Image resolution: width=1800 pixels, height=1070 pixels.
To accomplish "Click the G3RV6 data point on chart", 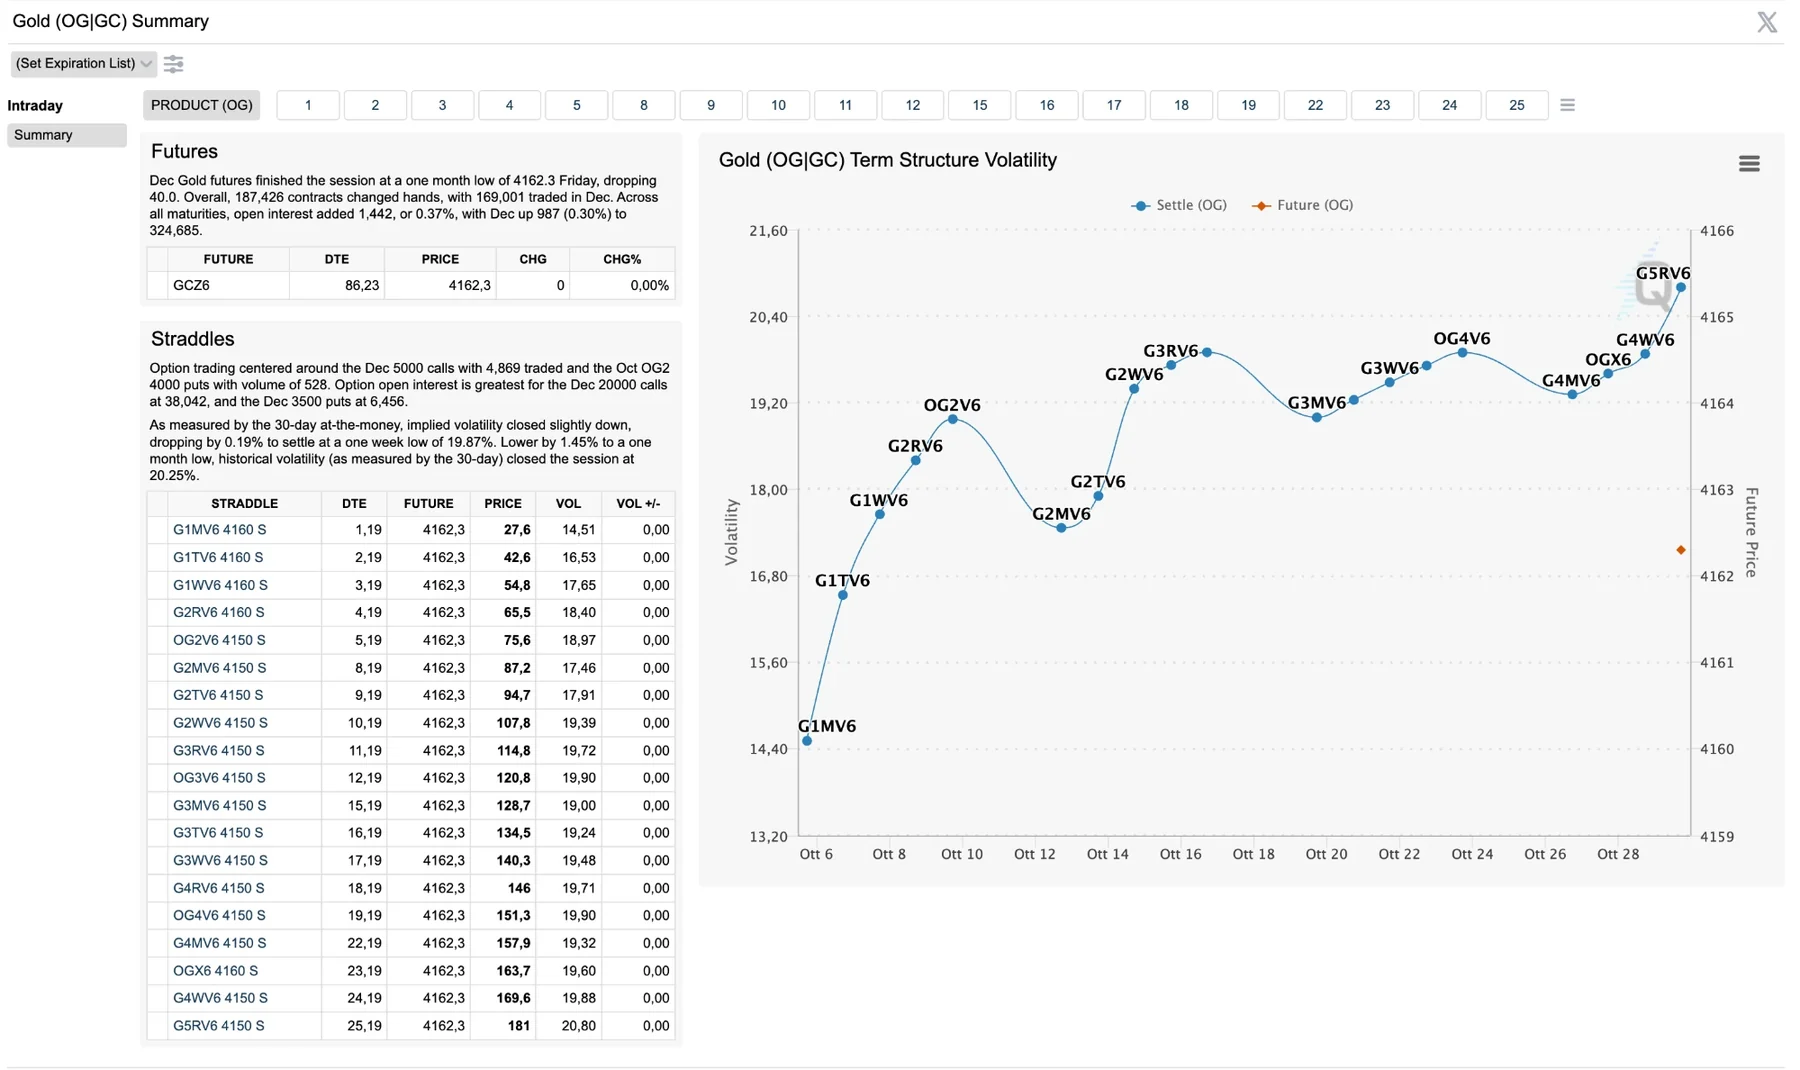I will (1171, 365).
